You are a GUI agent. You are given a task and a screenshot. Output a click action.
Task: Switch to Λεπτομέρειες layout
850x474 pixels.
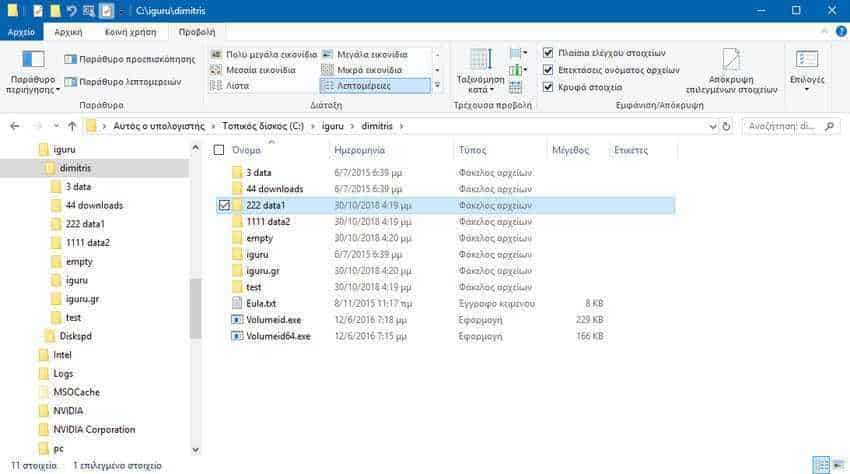point(375,86)
